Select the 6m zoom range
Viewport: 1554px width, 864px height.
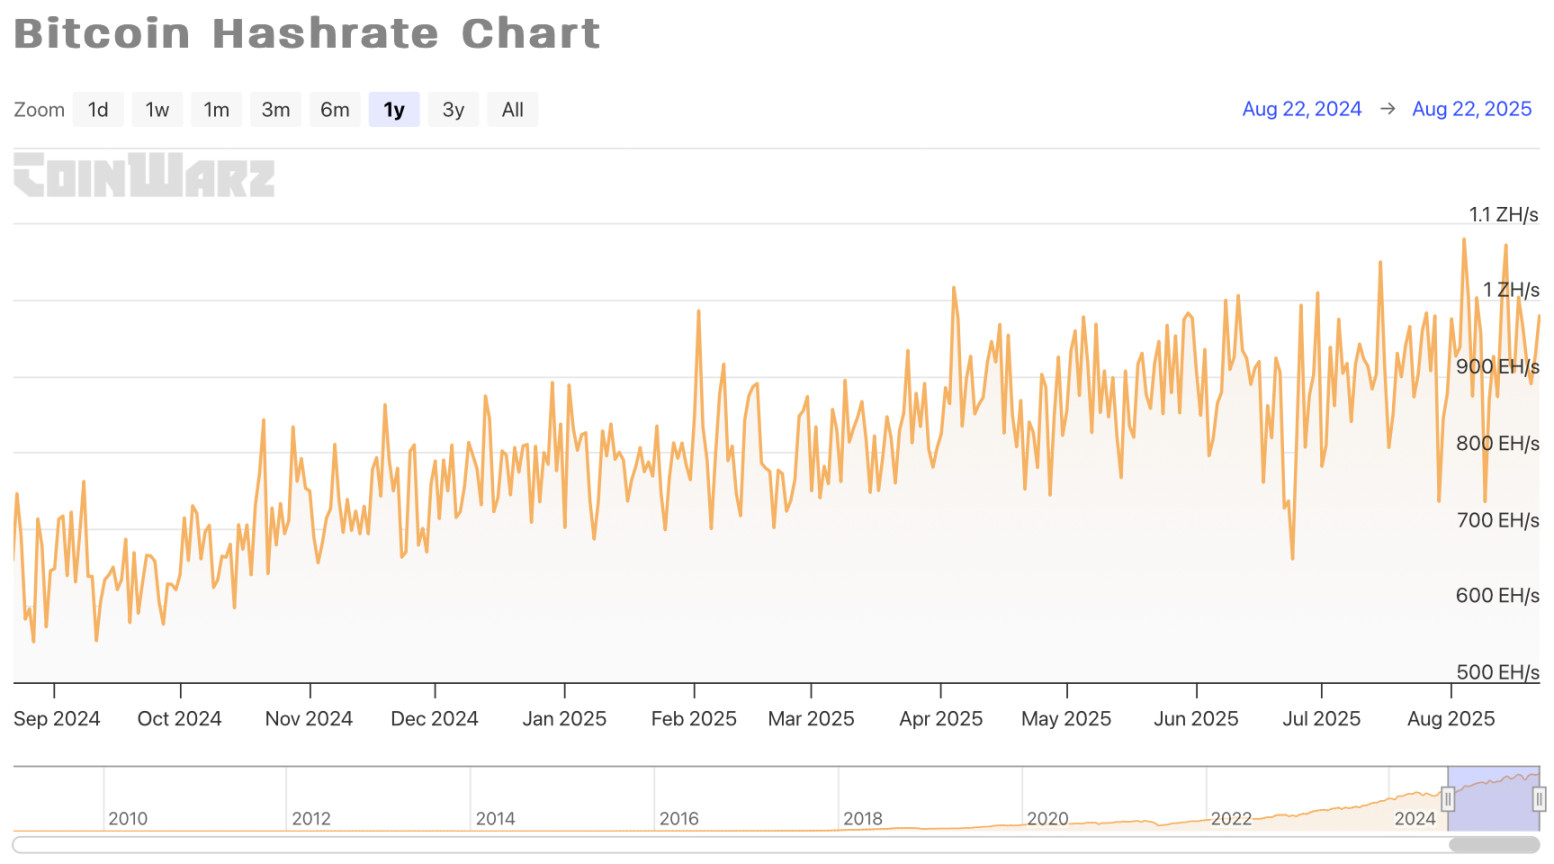[335, 110]
